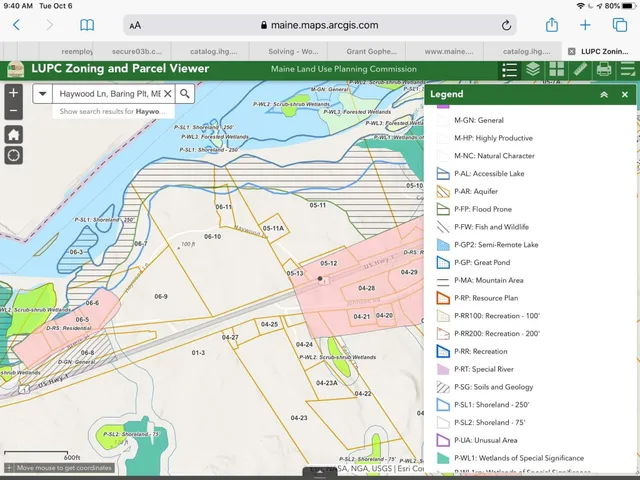Click the P-WL1 legend color swatch
This screenshot has height=480, width=640.
coord(444,458)
